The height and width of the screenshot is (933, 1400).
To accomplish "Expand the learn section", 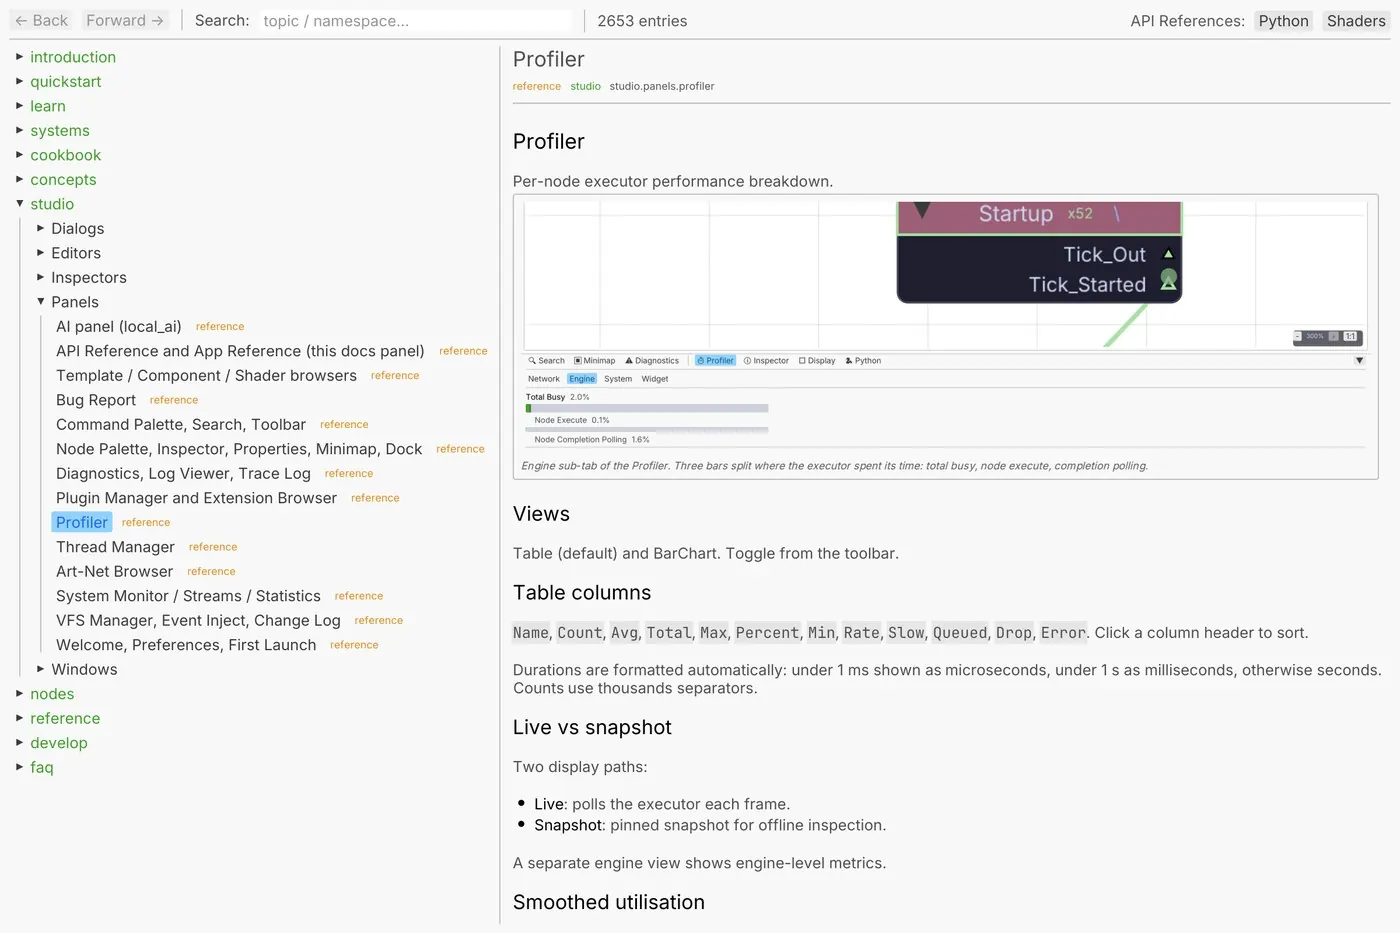I will tap(19, 106).
